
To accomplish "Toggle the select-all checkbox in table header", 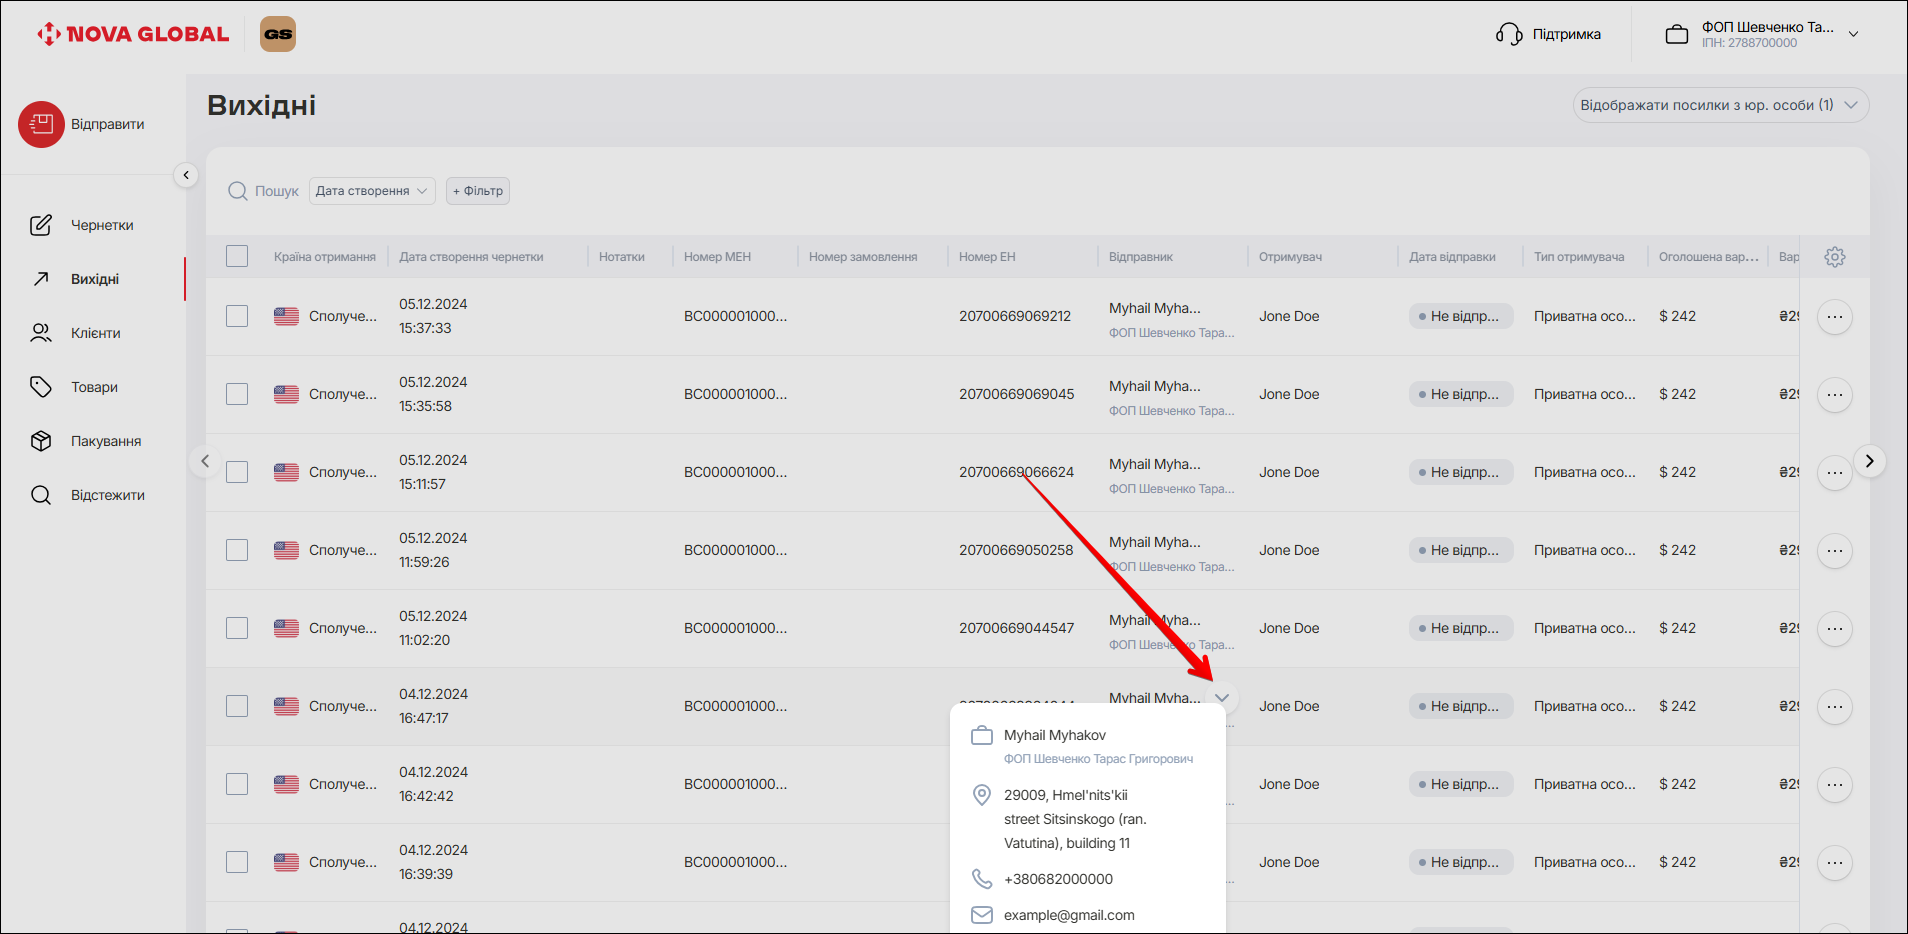I will (x=237, y=257).
